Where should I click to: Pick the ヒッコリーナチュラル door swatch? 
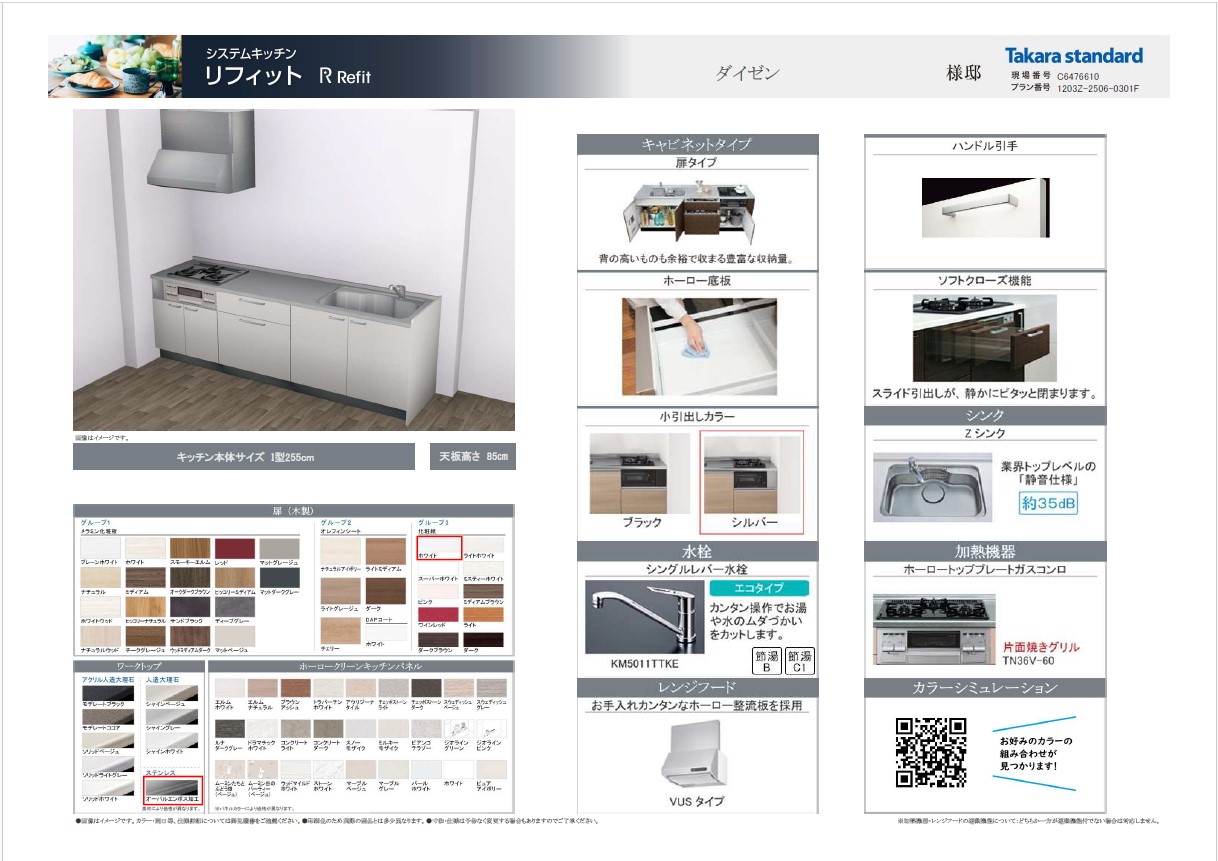pyautogui.click(x=144, y=606)
